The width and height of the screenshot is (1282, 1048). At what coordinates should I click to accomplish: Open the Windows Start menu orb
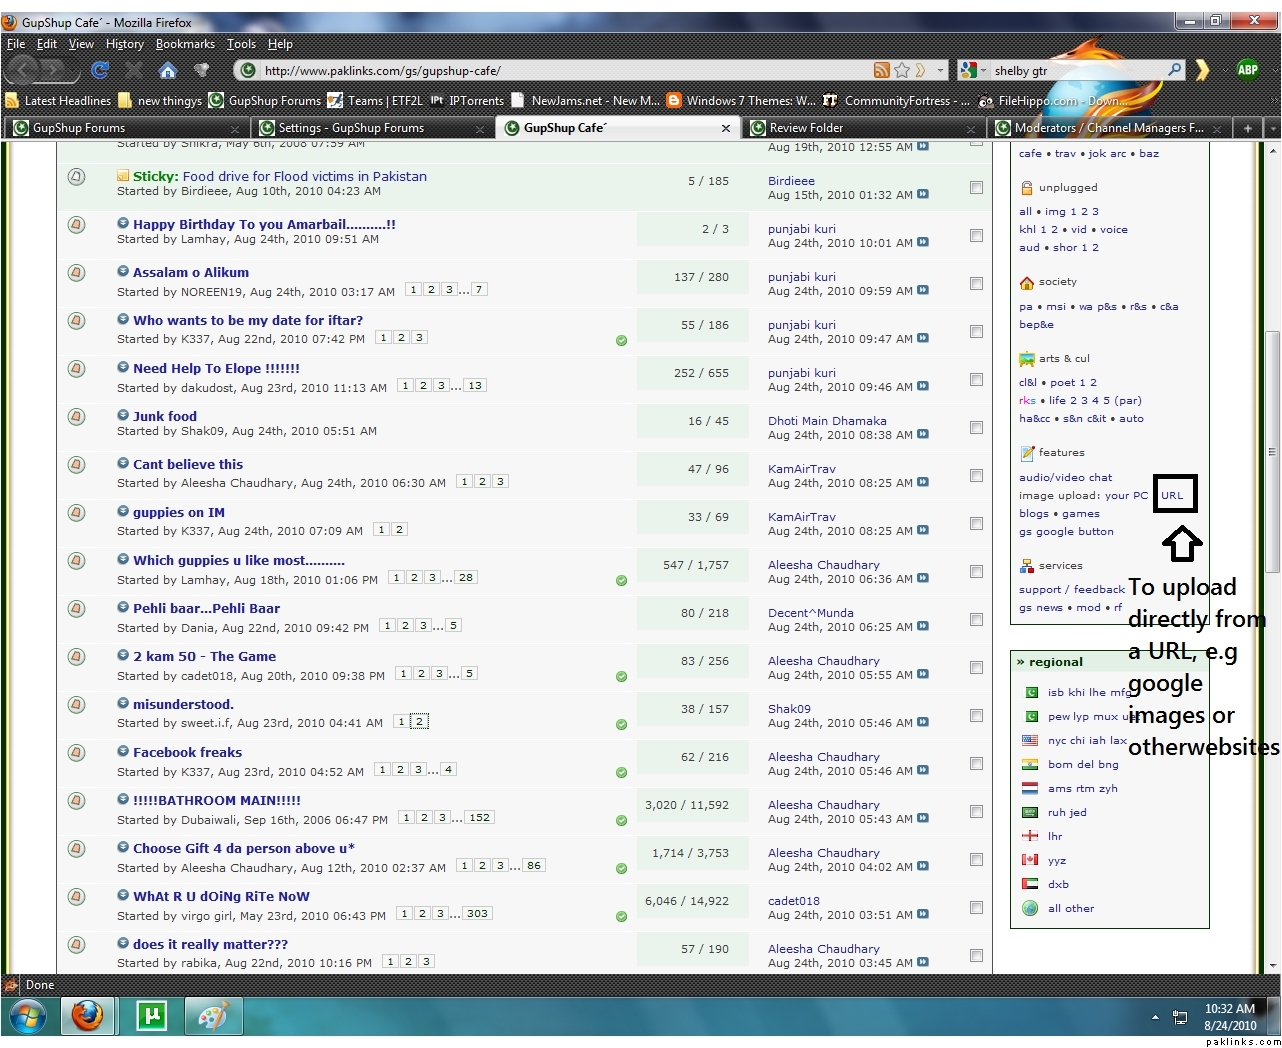click(27, 1017)
